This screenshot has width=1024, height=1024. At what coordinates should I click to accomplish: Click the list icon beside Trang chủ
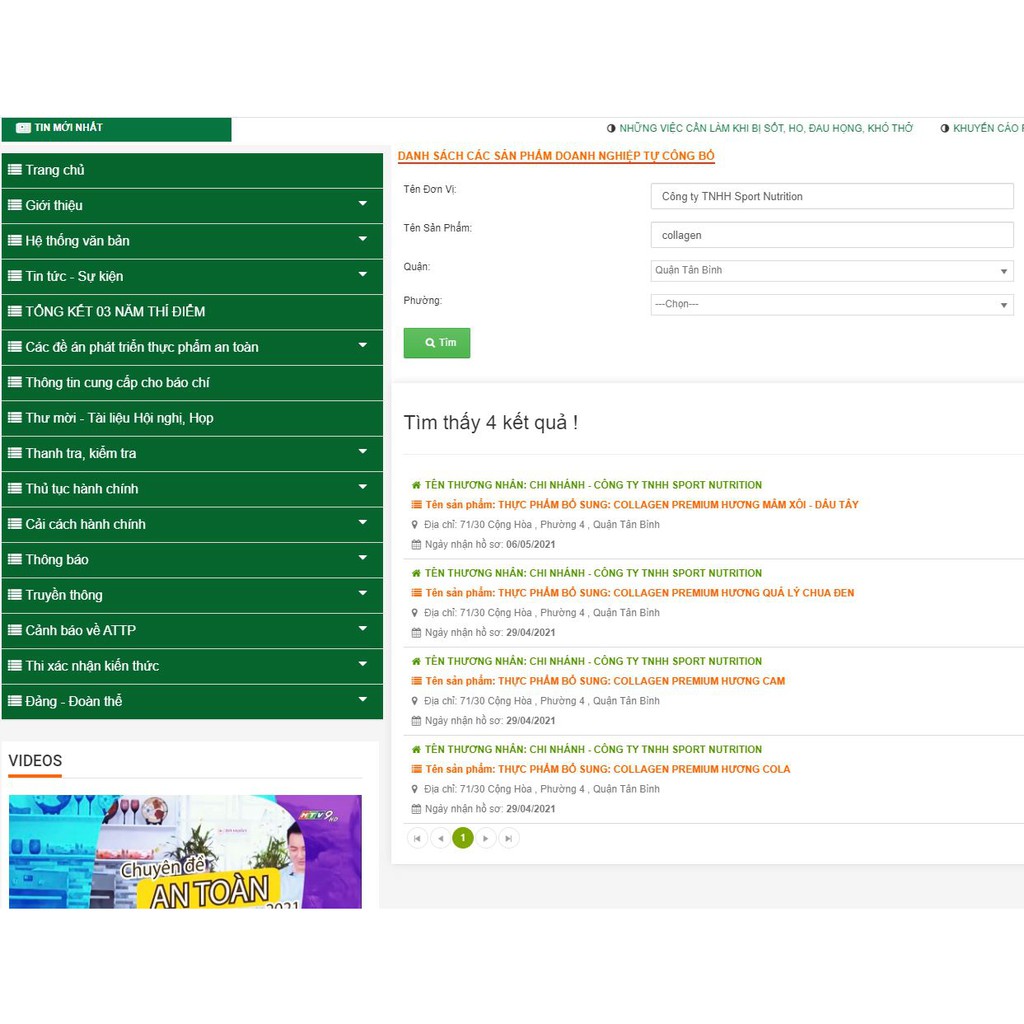pyautogui.click(x=15, y=170)
